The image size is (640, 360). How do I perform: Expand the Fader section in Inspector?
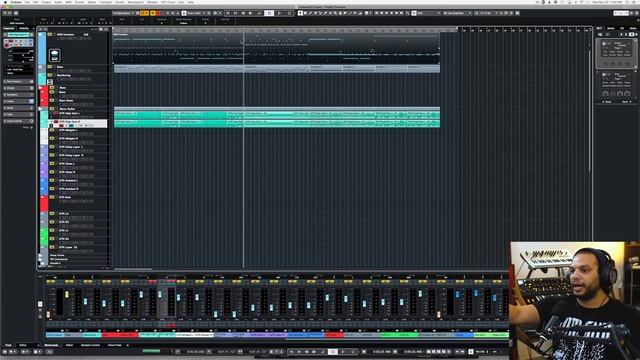coord(18,114)
